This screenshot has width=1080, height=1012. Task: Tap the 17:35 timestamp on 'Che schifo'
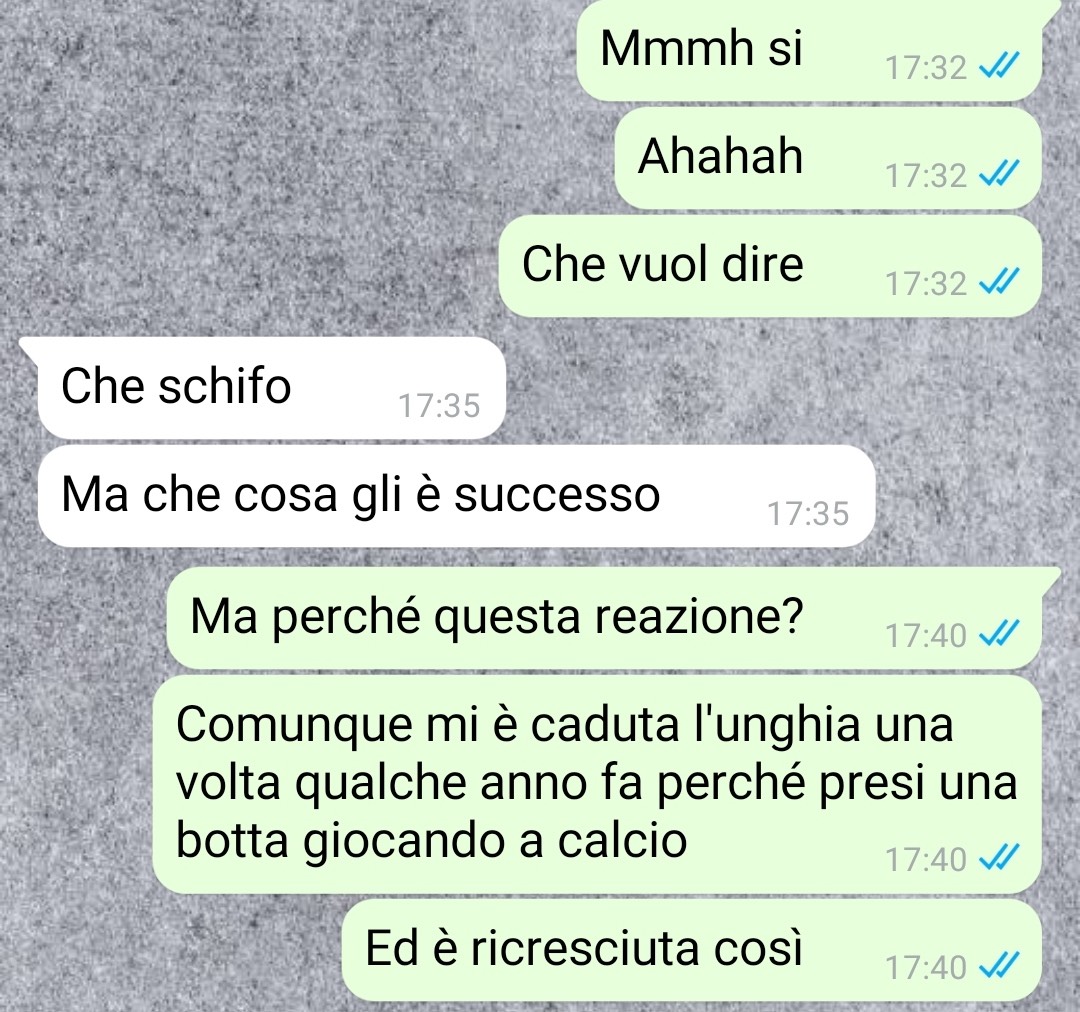439,406
